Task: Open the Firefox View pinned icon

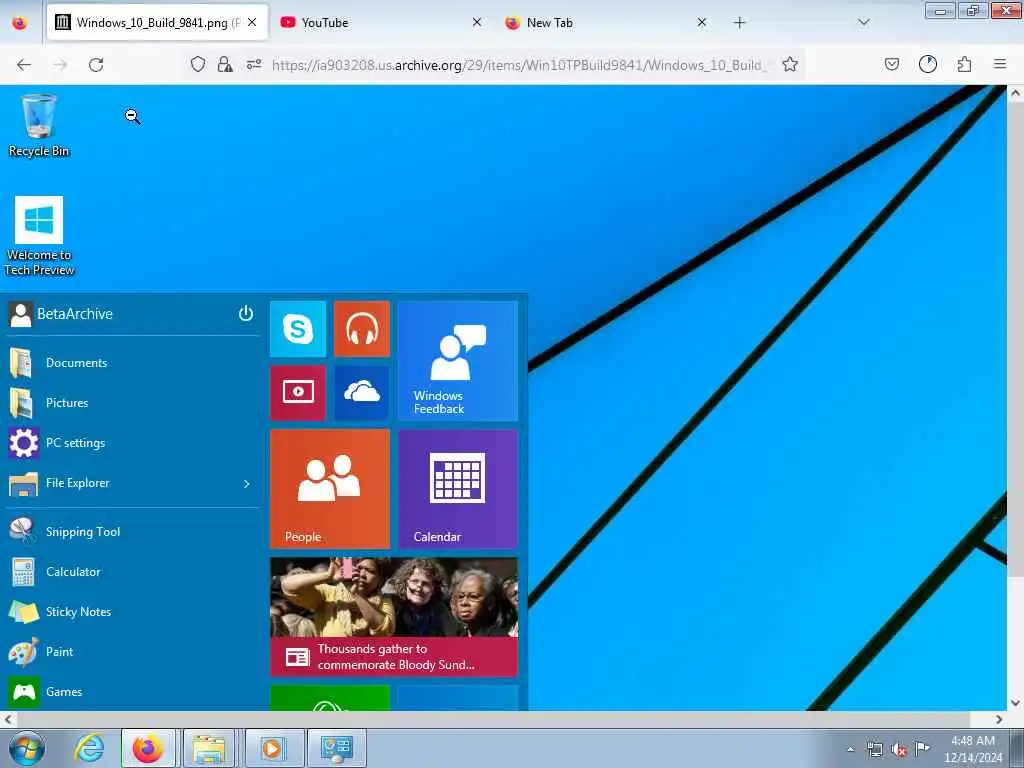Action: pos(20,23)
